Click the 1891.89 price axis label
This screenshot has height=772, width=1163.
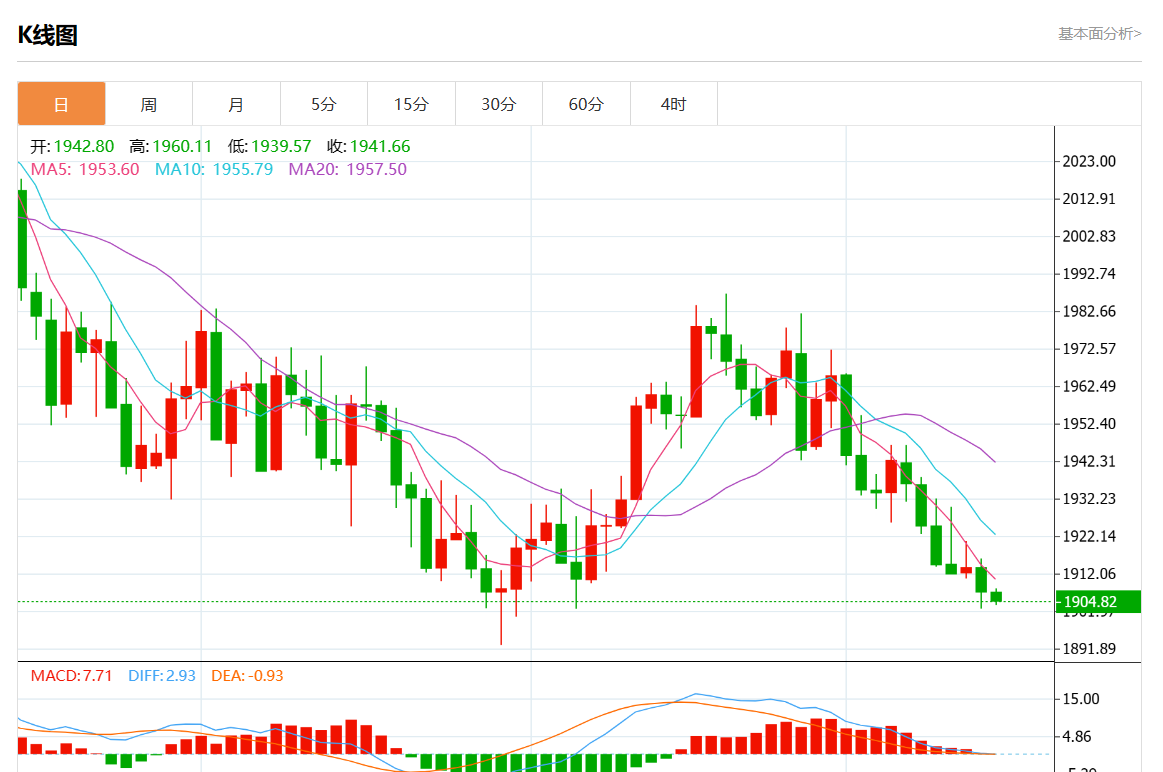pos(1089,649)
